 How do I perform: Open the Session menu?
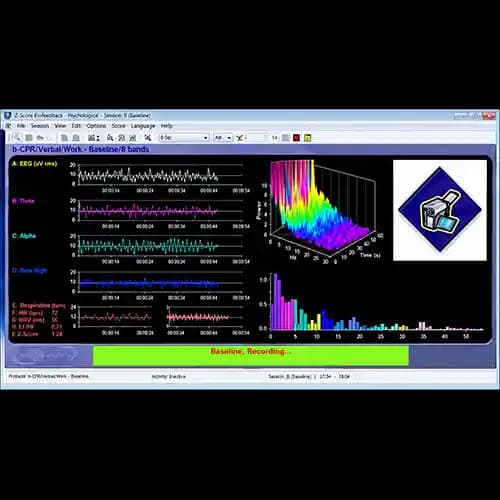click(x=40, y=126)
